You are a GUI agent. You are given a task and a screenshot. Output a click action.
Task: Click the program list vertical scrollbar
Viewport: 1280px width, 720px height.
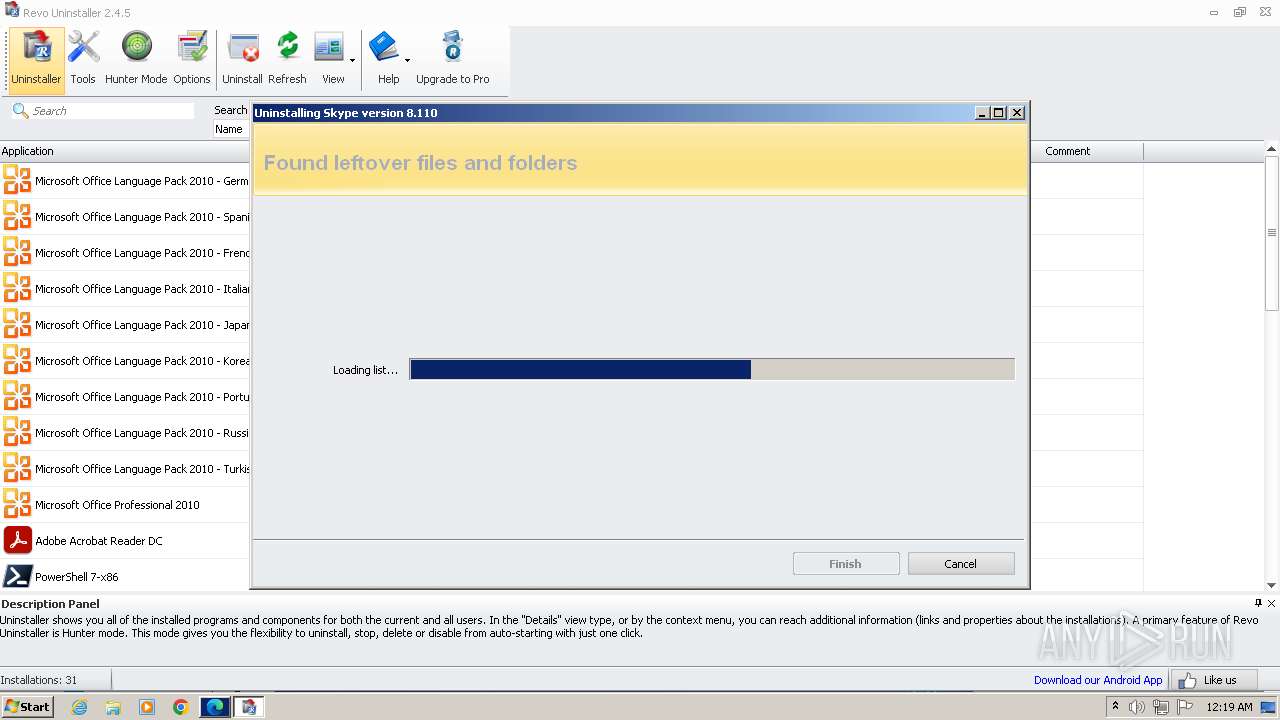[1272, 233]
